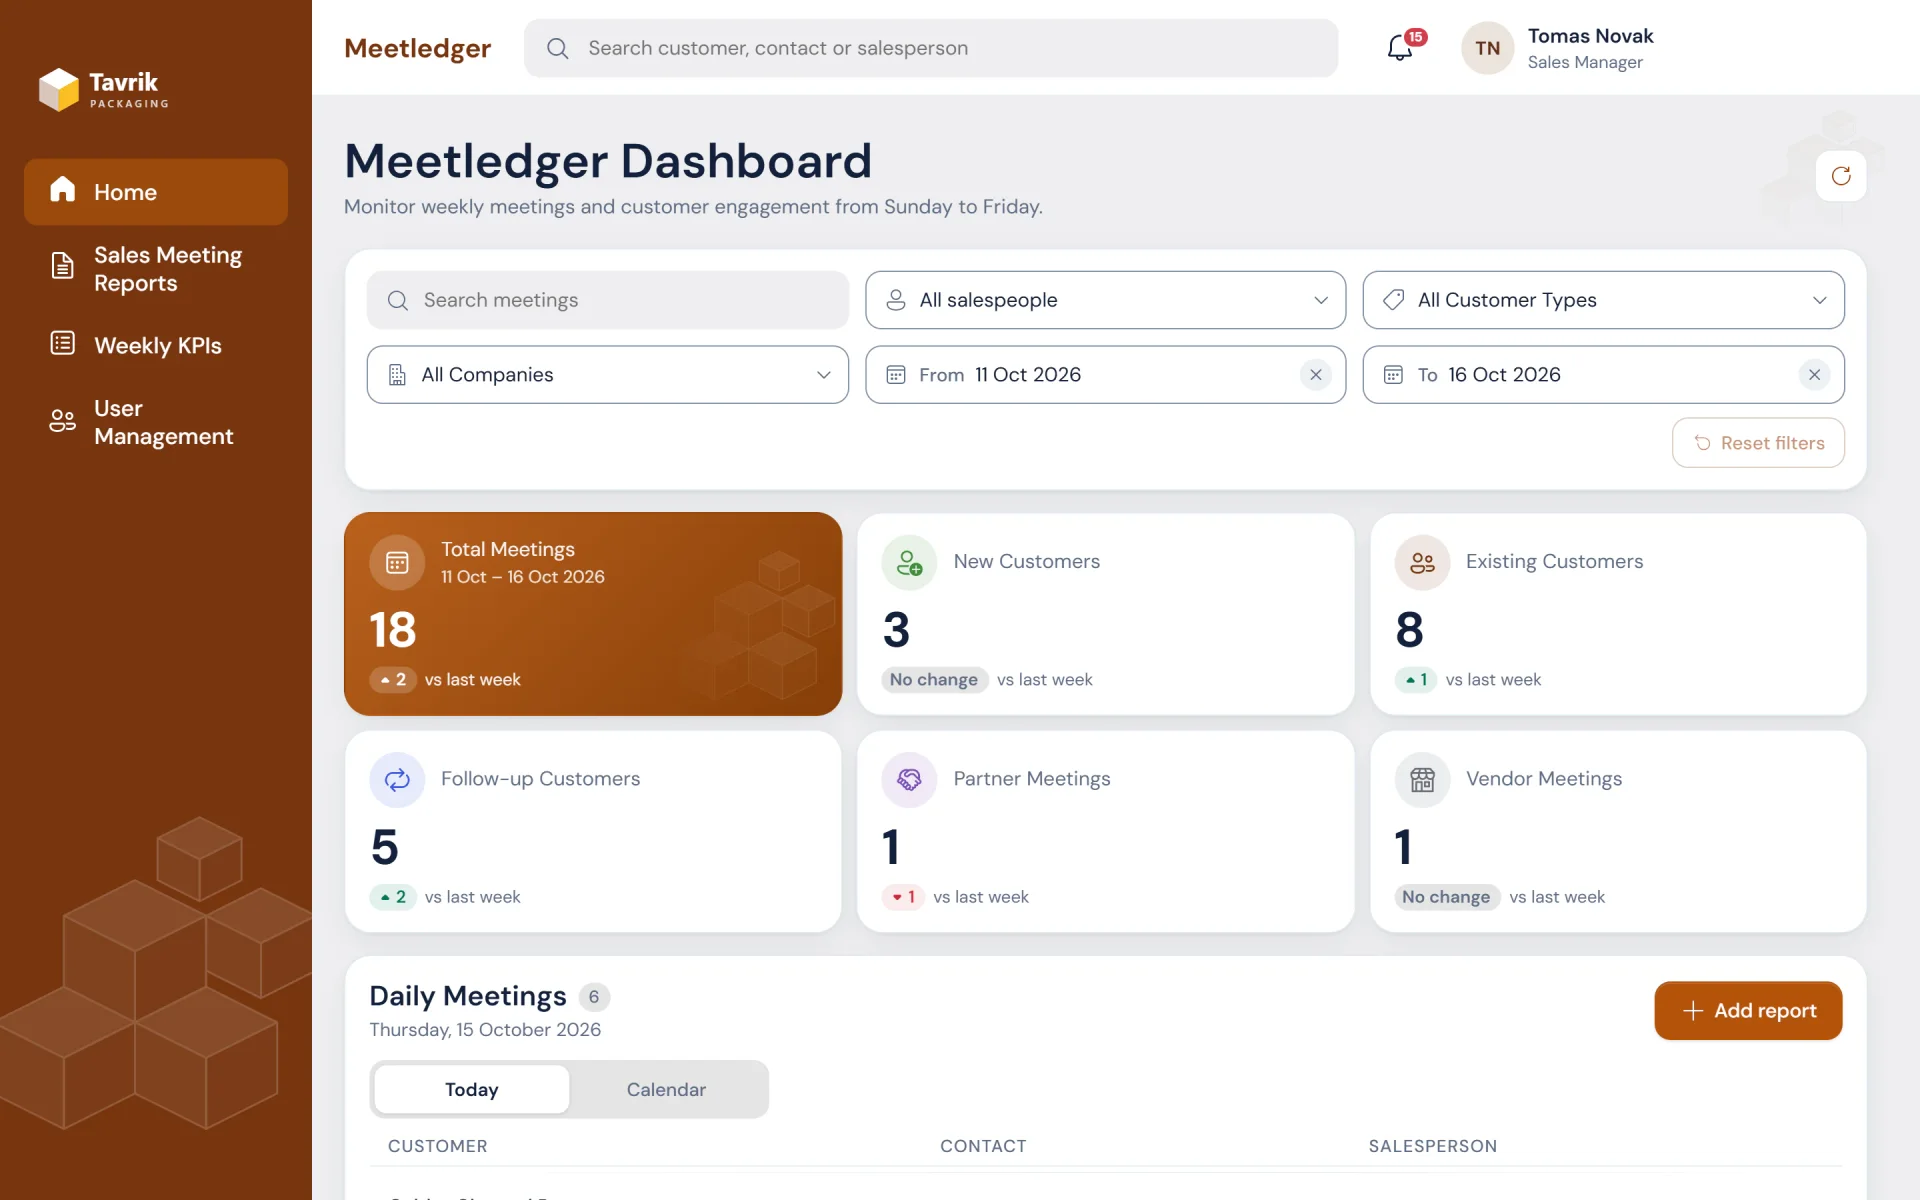Click the Existing Customers icon
The image size is (1920, 1200).
pos(1422,562)
